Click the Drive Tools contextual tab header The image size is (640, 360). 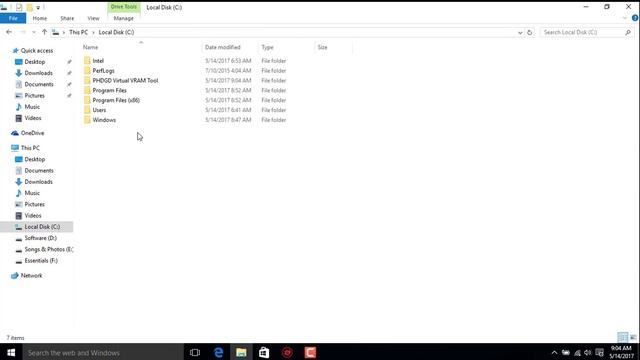pyautogui.click(x=124, y=7)
